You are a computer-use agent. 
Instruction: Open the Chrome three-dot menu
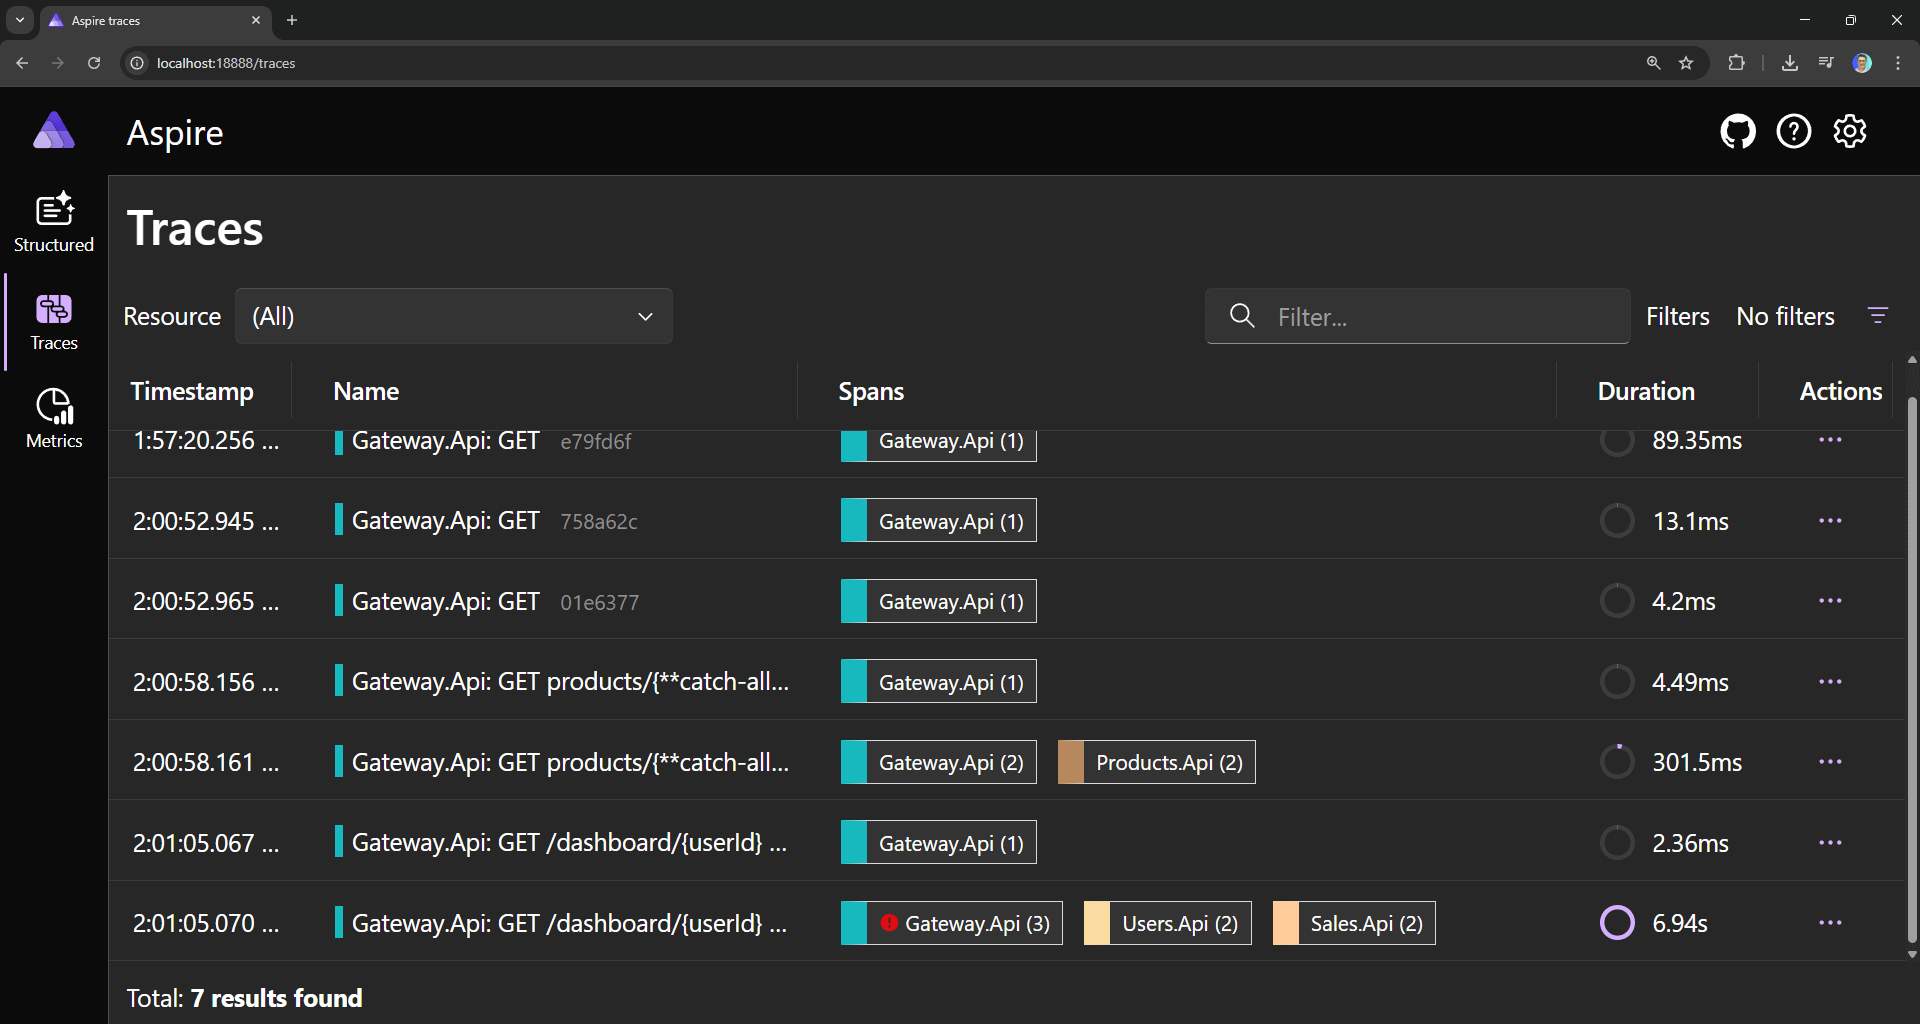coord(1898,62)
